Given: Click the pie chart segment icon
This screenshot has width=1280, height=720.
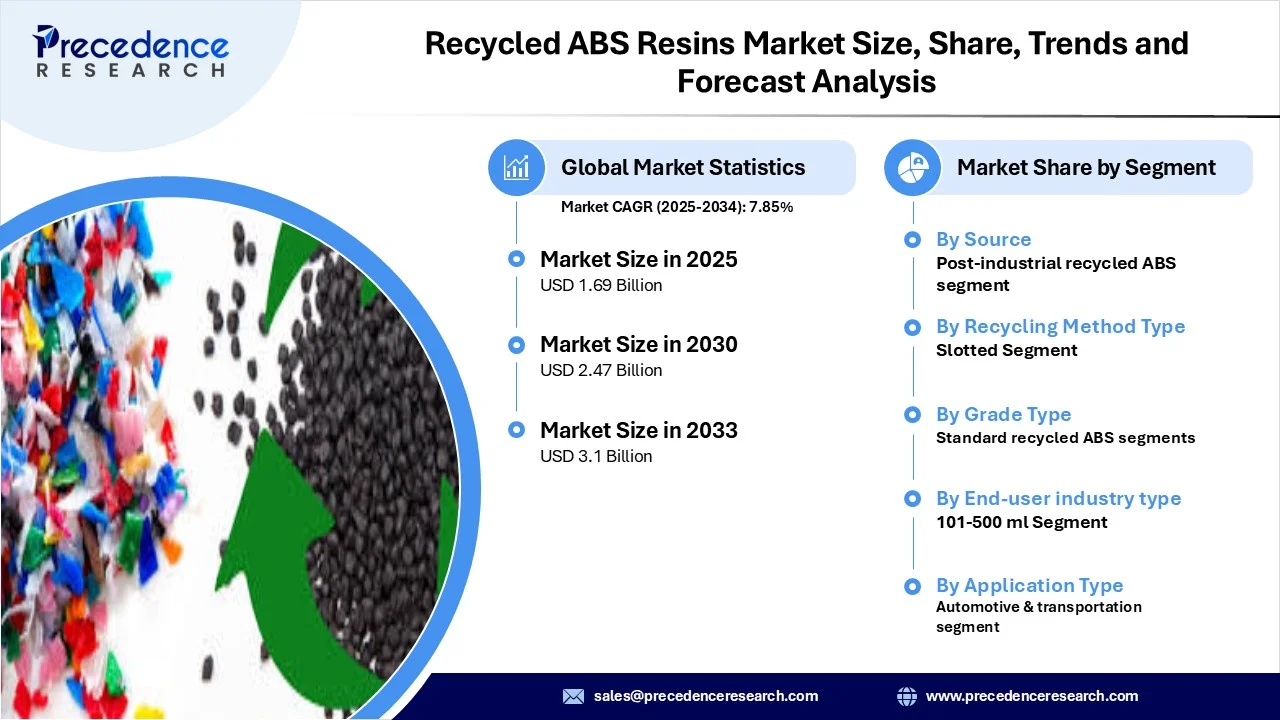Looking at the screenshot, I should click(x=913, y=167).
